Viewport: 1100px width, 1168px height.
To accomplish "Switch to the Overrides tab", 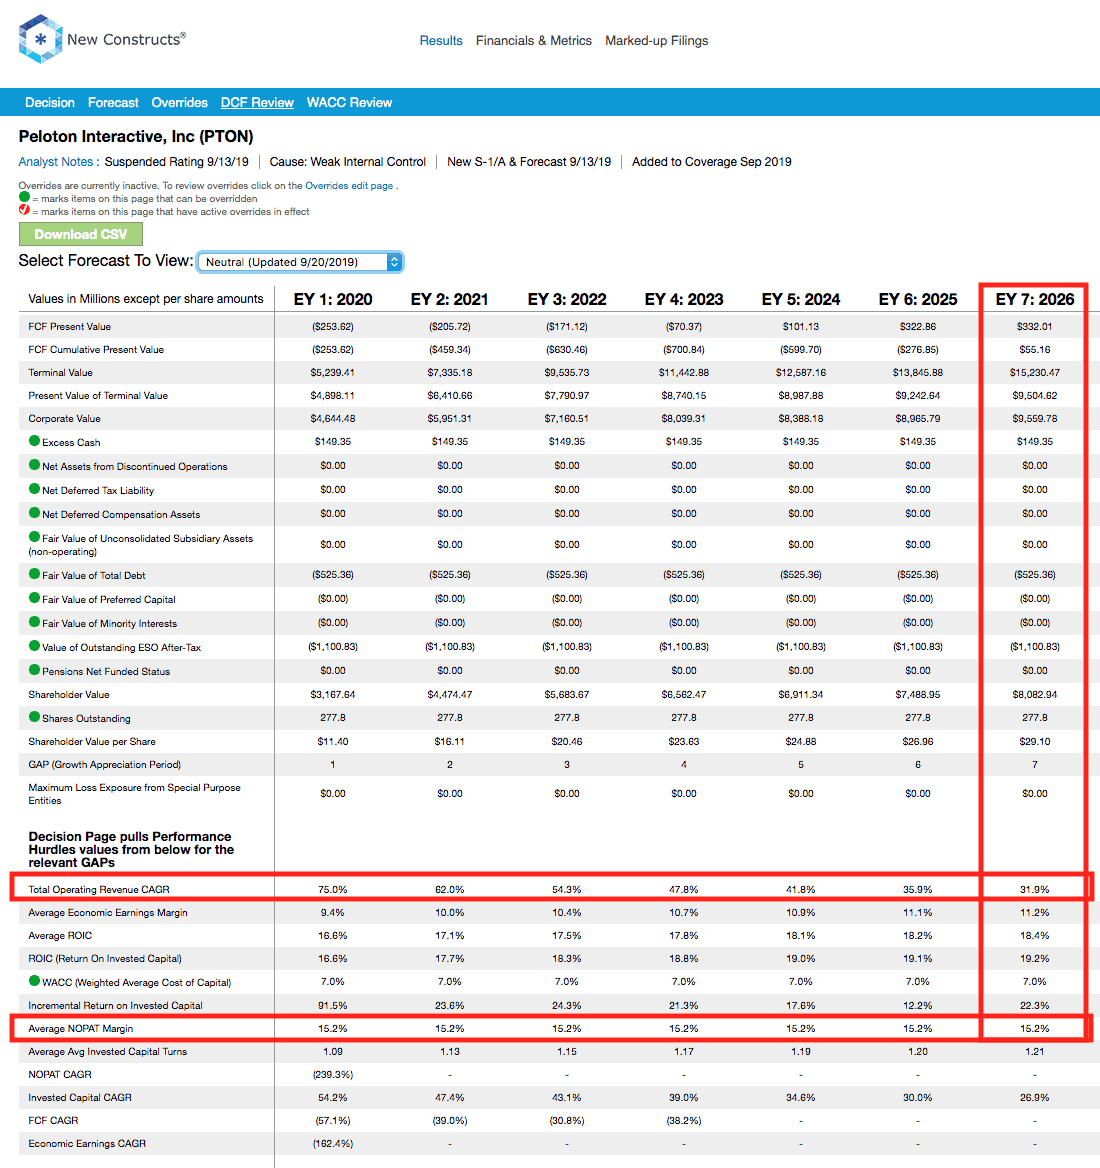I will coord(179,103).
